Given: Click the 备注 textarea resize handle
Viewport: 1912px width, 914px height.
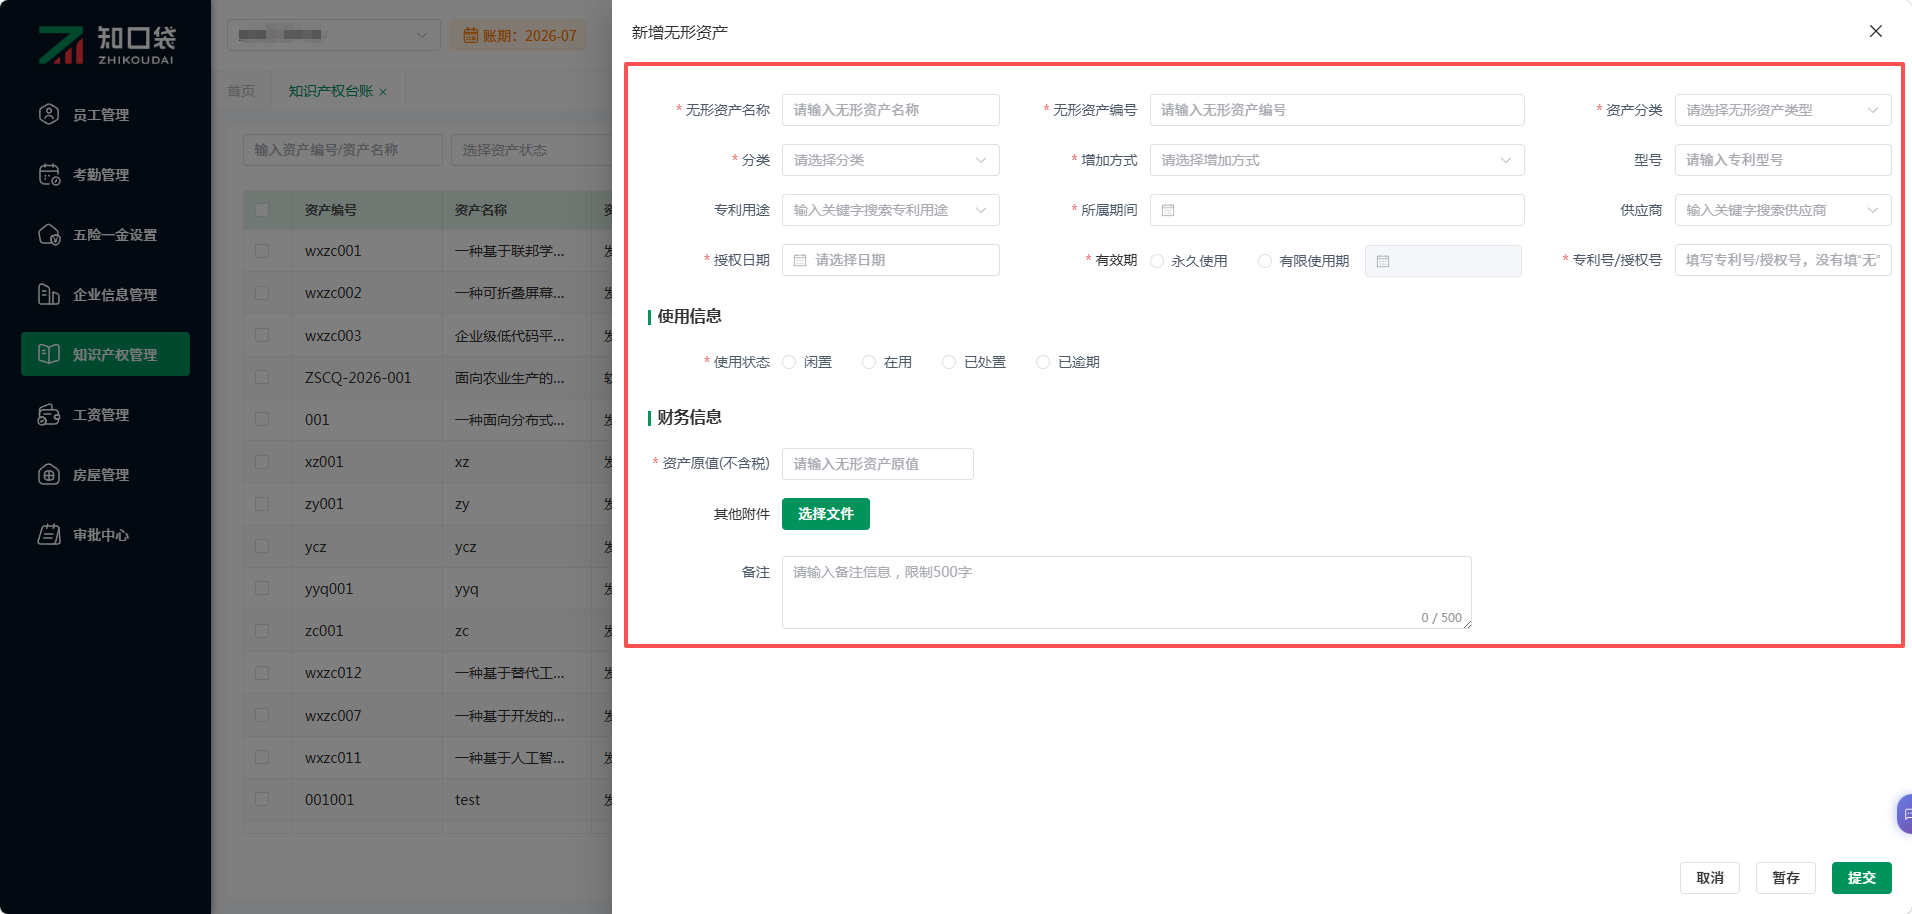Looking at the screenshot, I should coord(1466,623).
